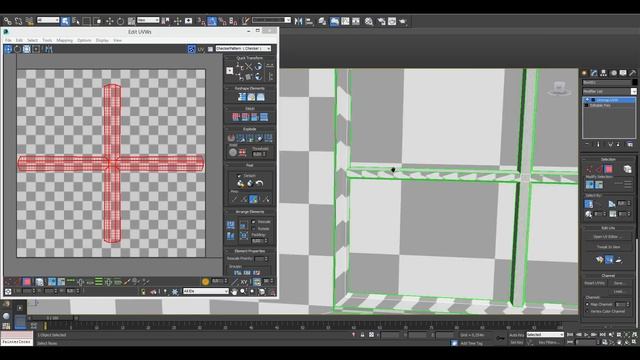Screen dimensions: 640x360
Task: Click the Relax Until Flat icon in Reshape Elements
Action: 260,97
